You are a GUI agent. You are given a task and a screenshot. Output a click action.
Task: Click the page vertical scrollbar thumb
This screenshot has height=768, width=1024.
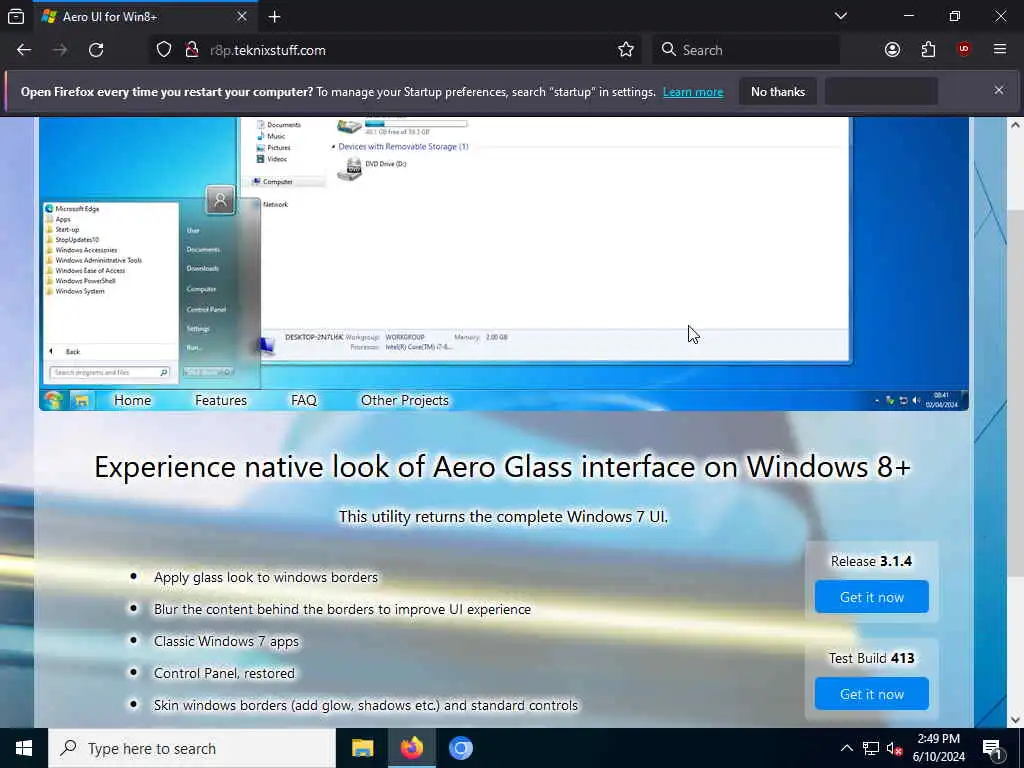tap(1015, 392)
